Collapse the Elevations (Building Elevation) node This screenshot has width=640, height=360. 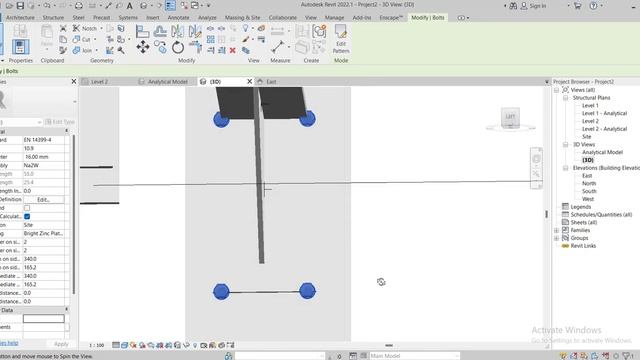tap(565, 168)
